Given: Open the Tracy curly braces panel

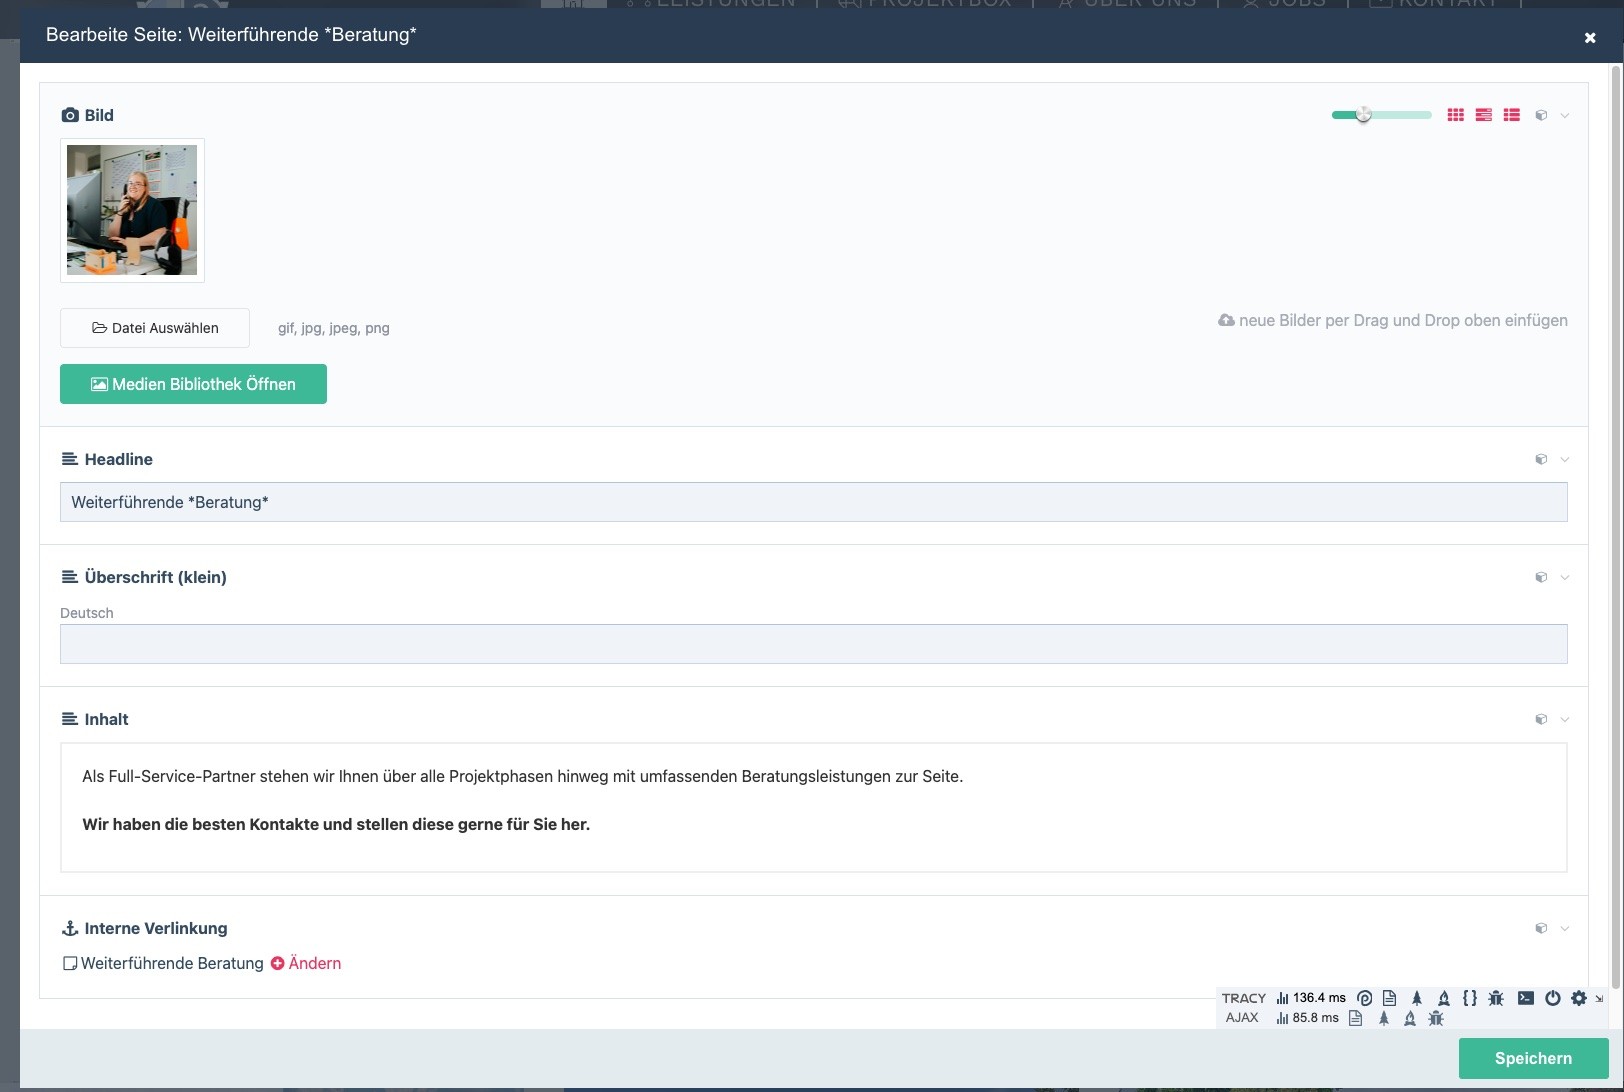Looking at the screenshot, I should (1469, 998).
